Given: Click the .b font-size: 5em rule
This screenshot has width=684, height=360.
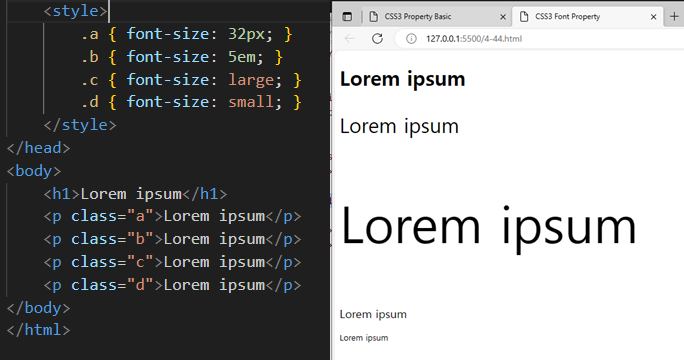Looking at the screenshot, I should click(182, 57).
